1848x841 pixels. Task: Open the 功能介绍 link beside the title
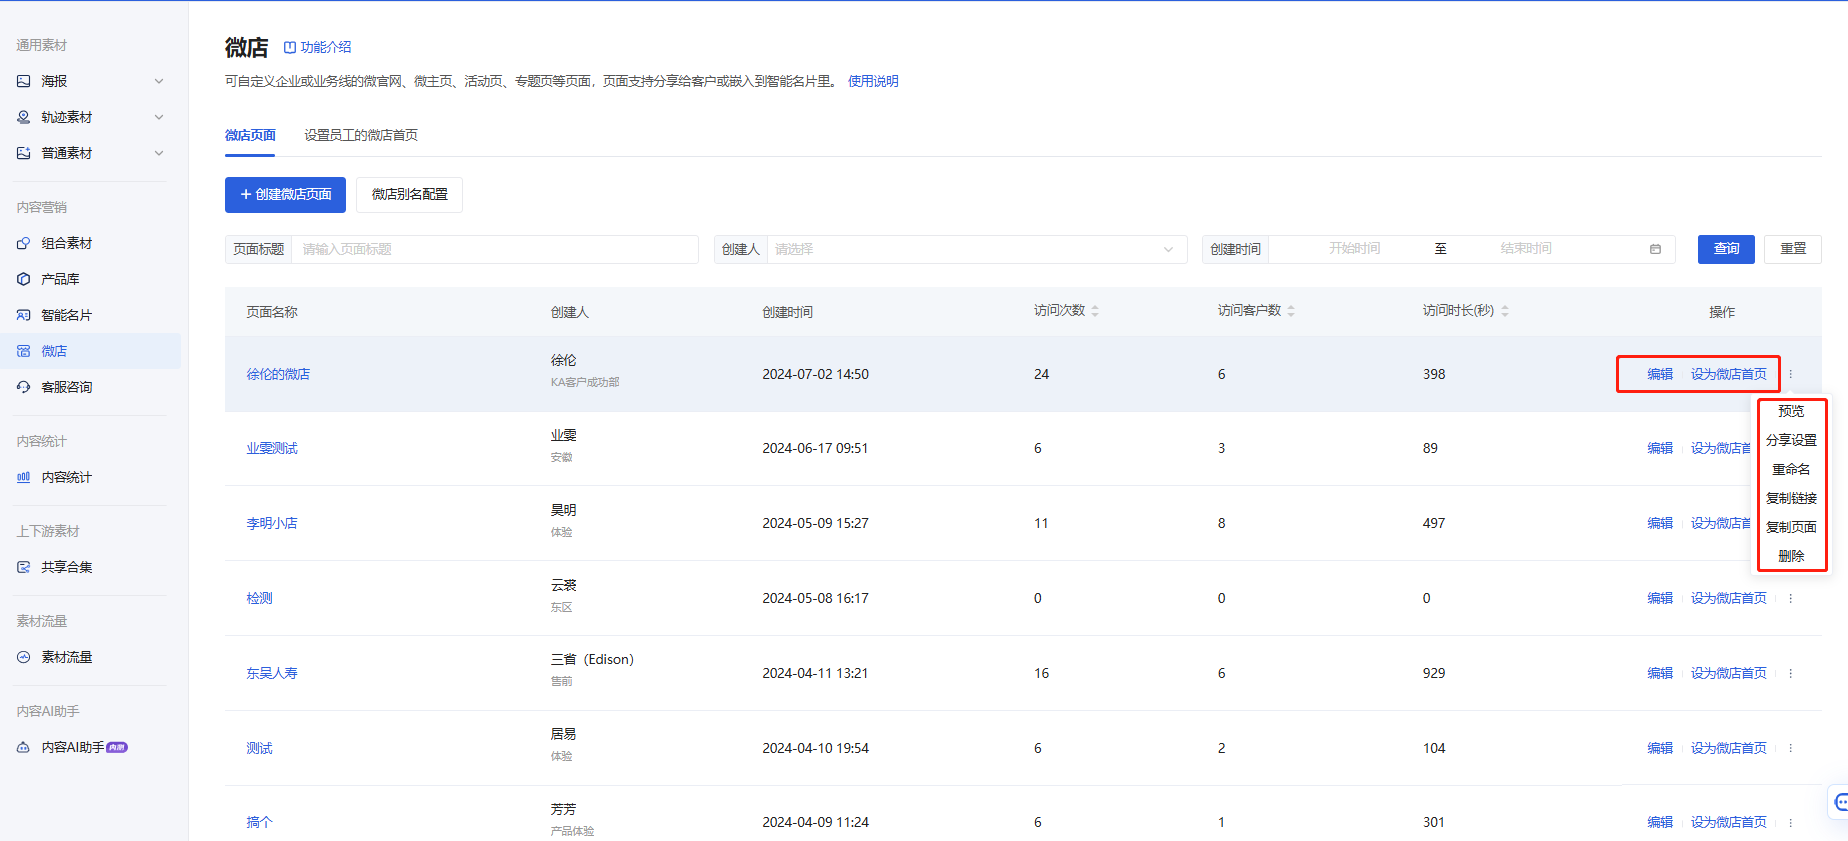click(317, 47)
